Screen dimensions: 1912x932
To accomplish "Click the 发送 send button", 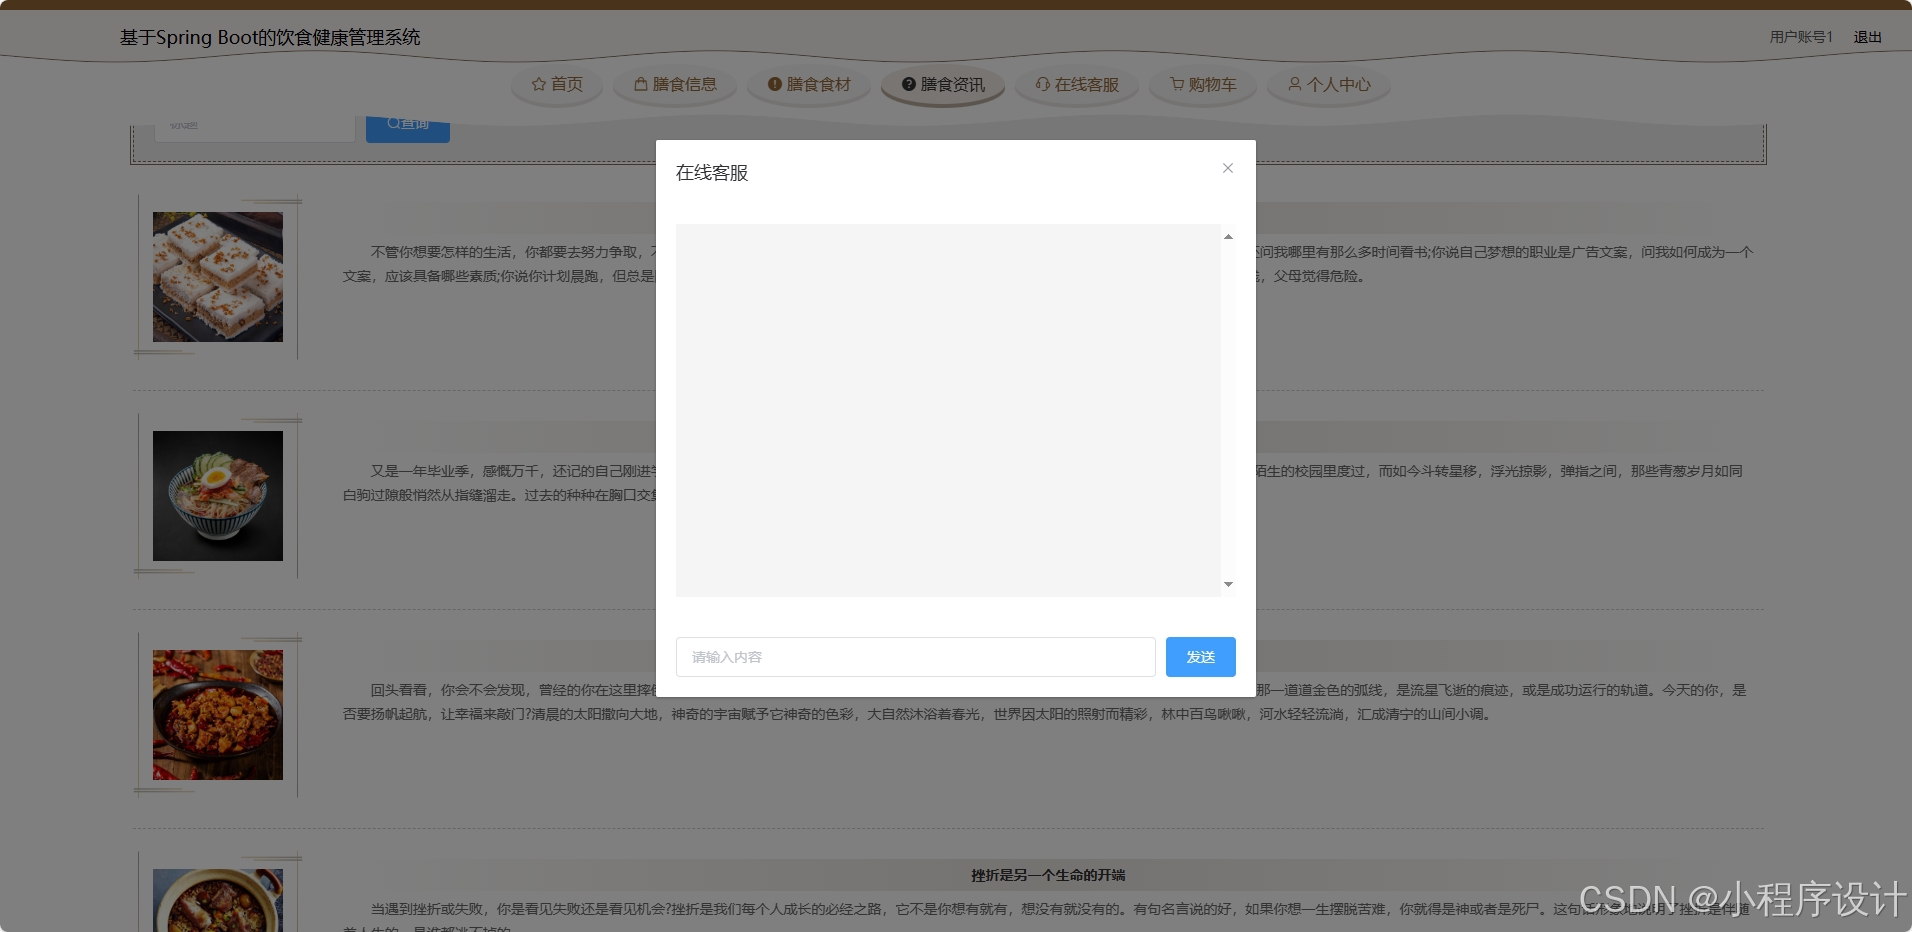I will 1200,657.
